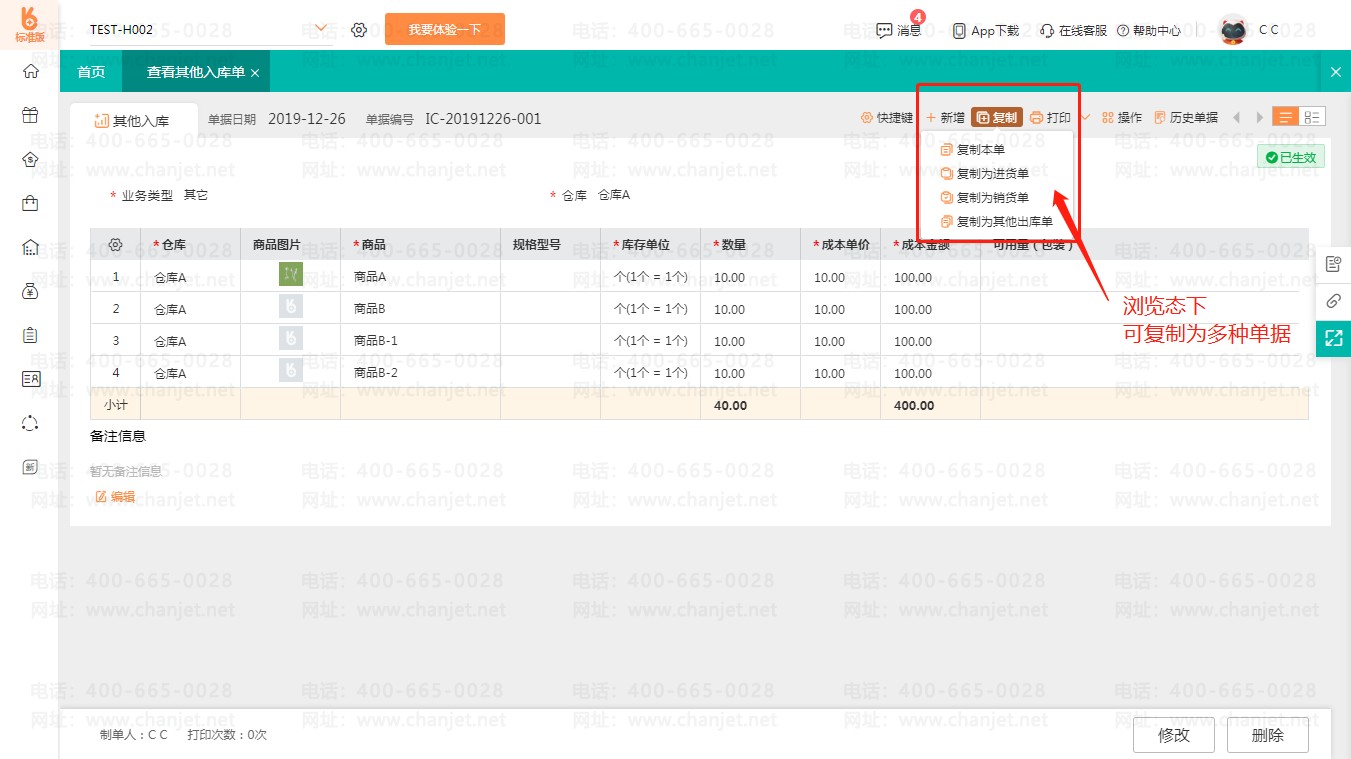Viewport: 1351px width, 759px height.
Task: Open the clipboard report sidebar icon
Action: [30, 335]
